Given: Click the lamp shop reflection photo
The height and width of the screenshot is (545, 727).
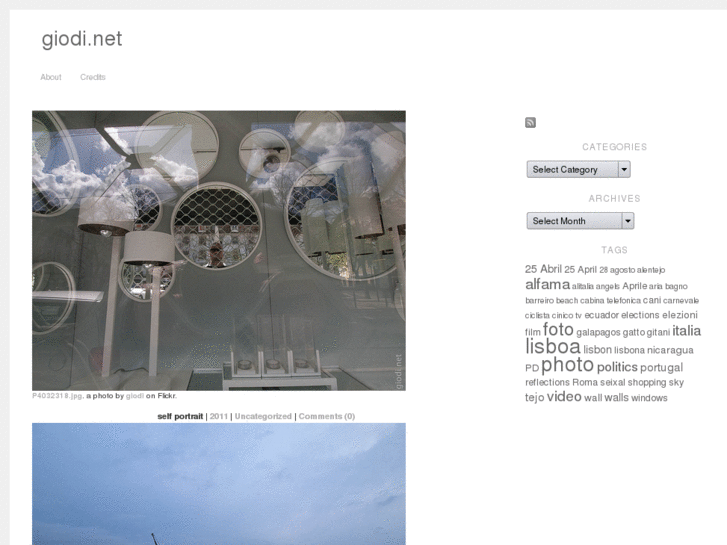Looking at the screenshot, I should click(219, 250).
